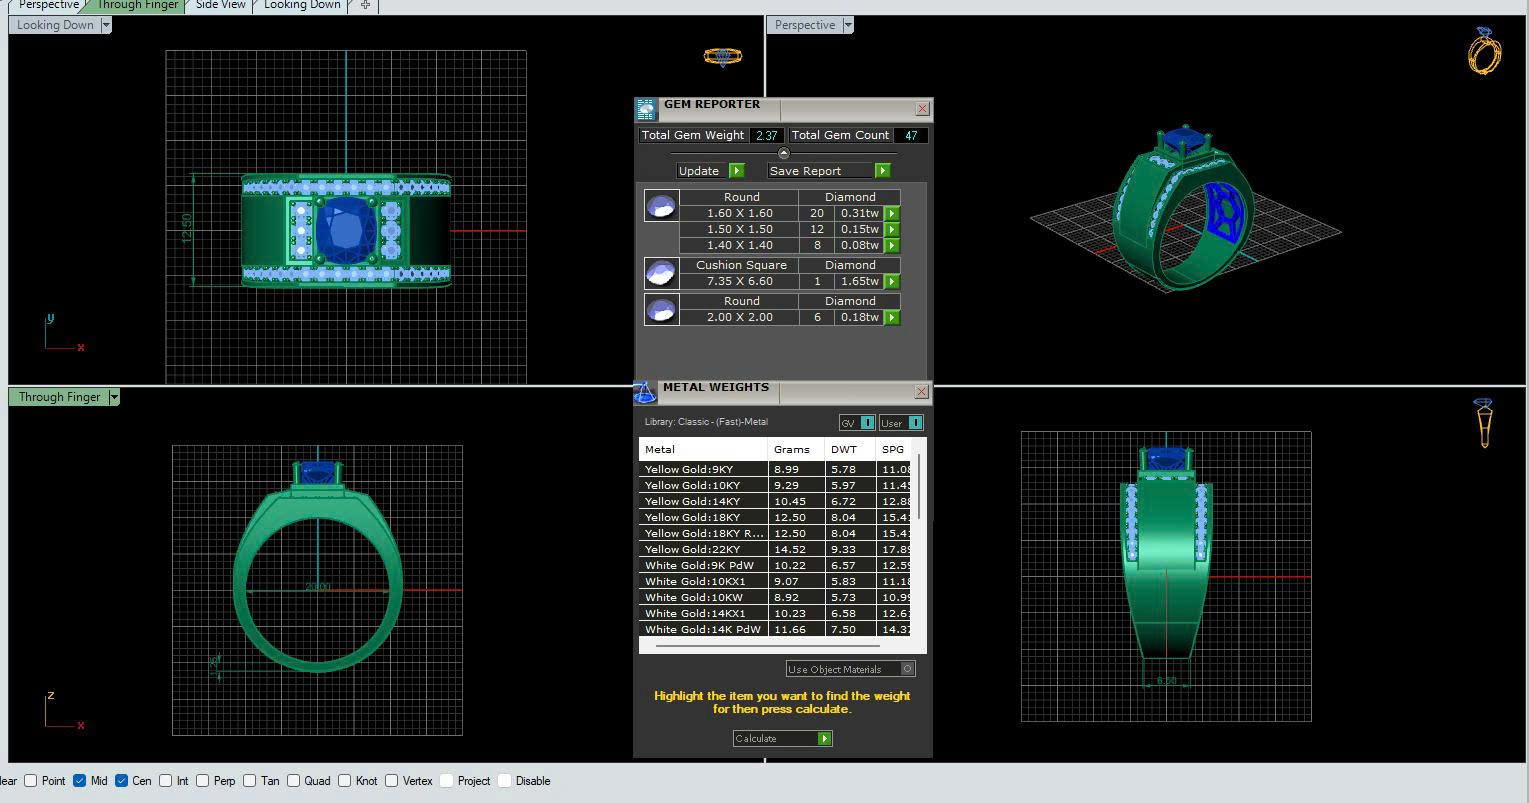Uncheck the Mid osnap checkbox

pyautogui.click(x=79, y=781)
